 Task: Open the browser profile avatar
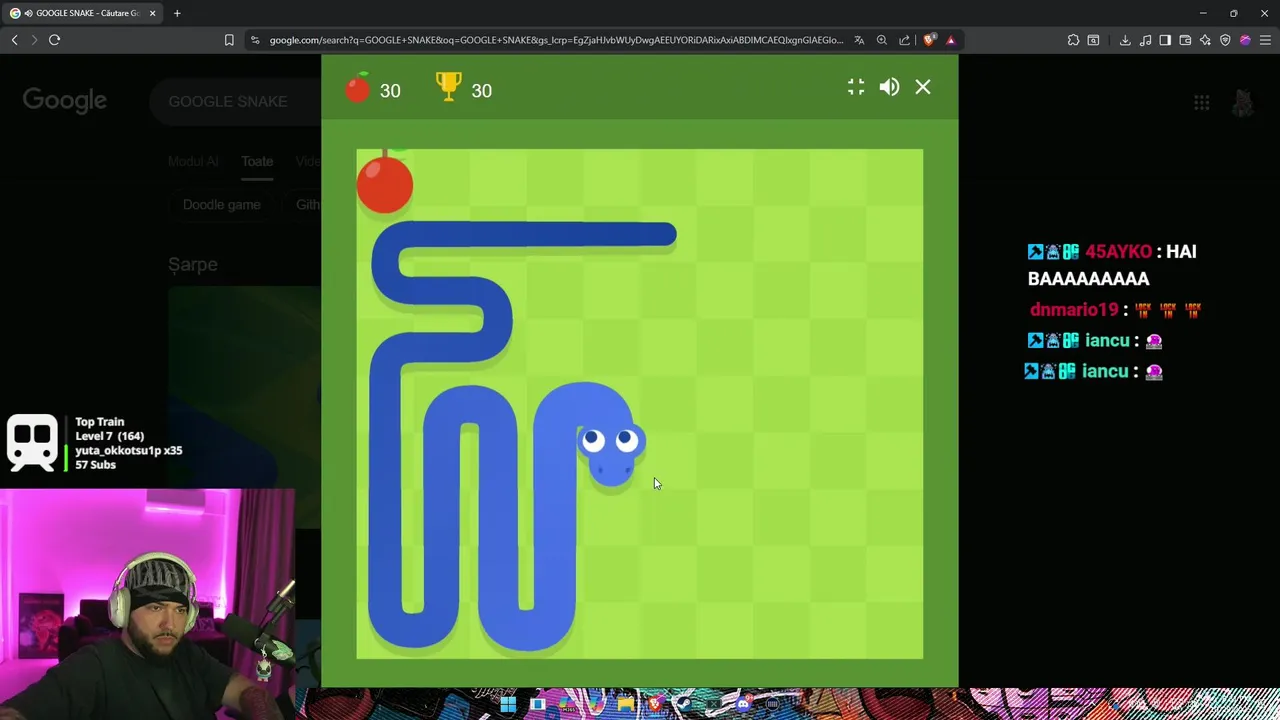click(1245, 40)
